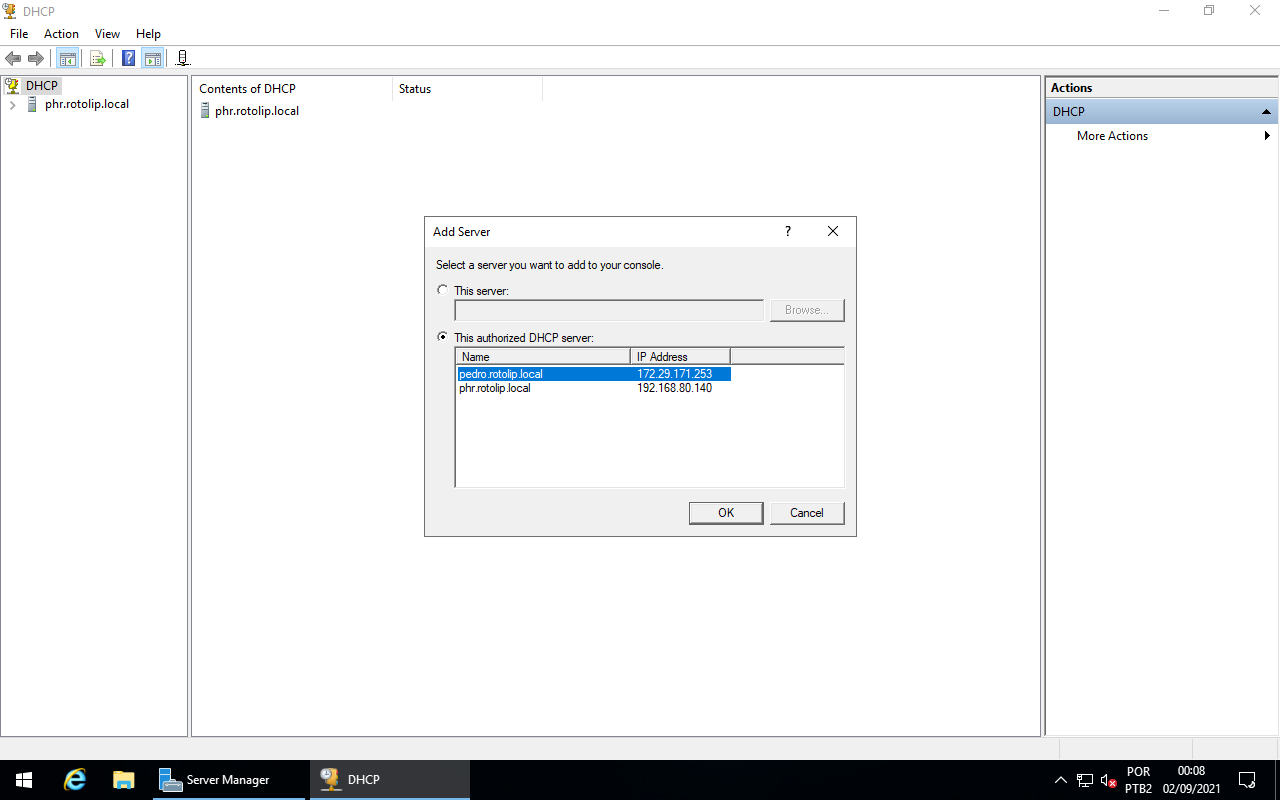Expand More Actions submenu

(x=1267, y=135)
